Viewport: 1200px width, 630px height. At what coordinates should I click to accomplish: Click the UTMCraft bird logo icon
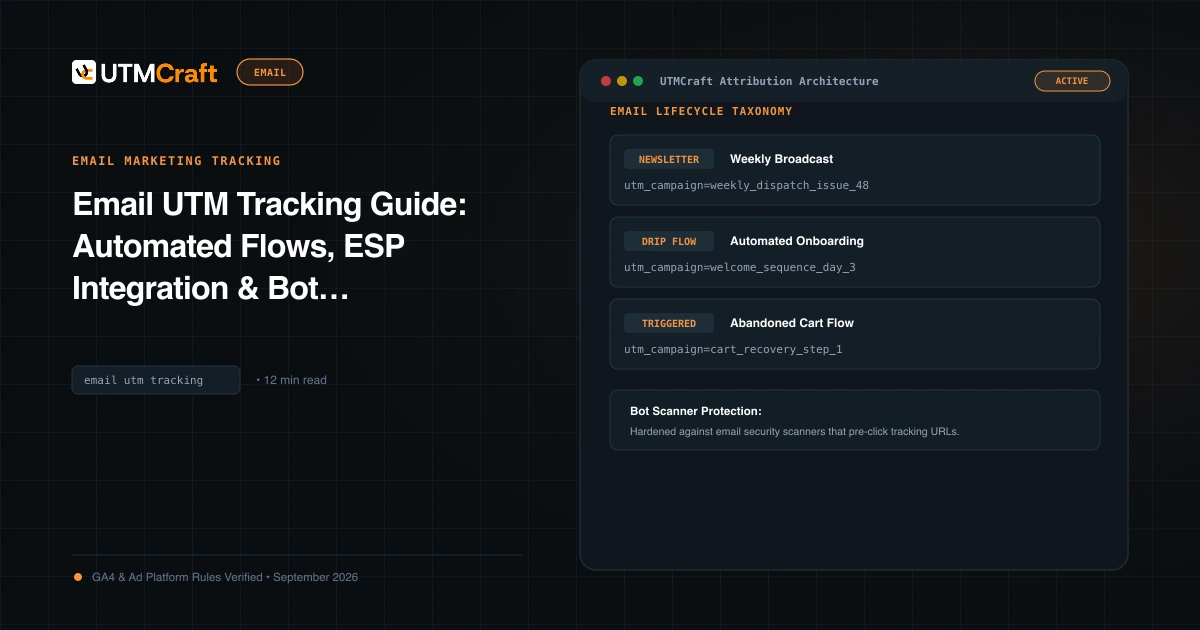coord(84,72)
